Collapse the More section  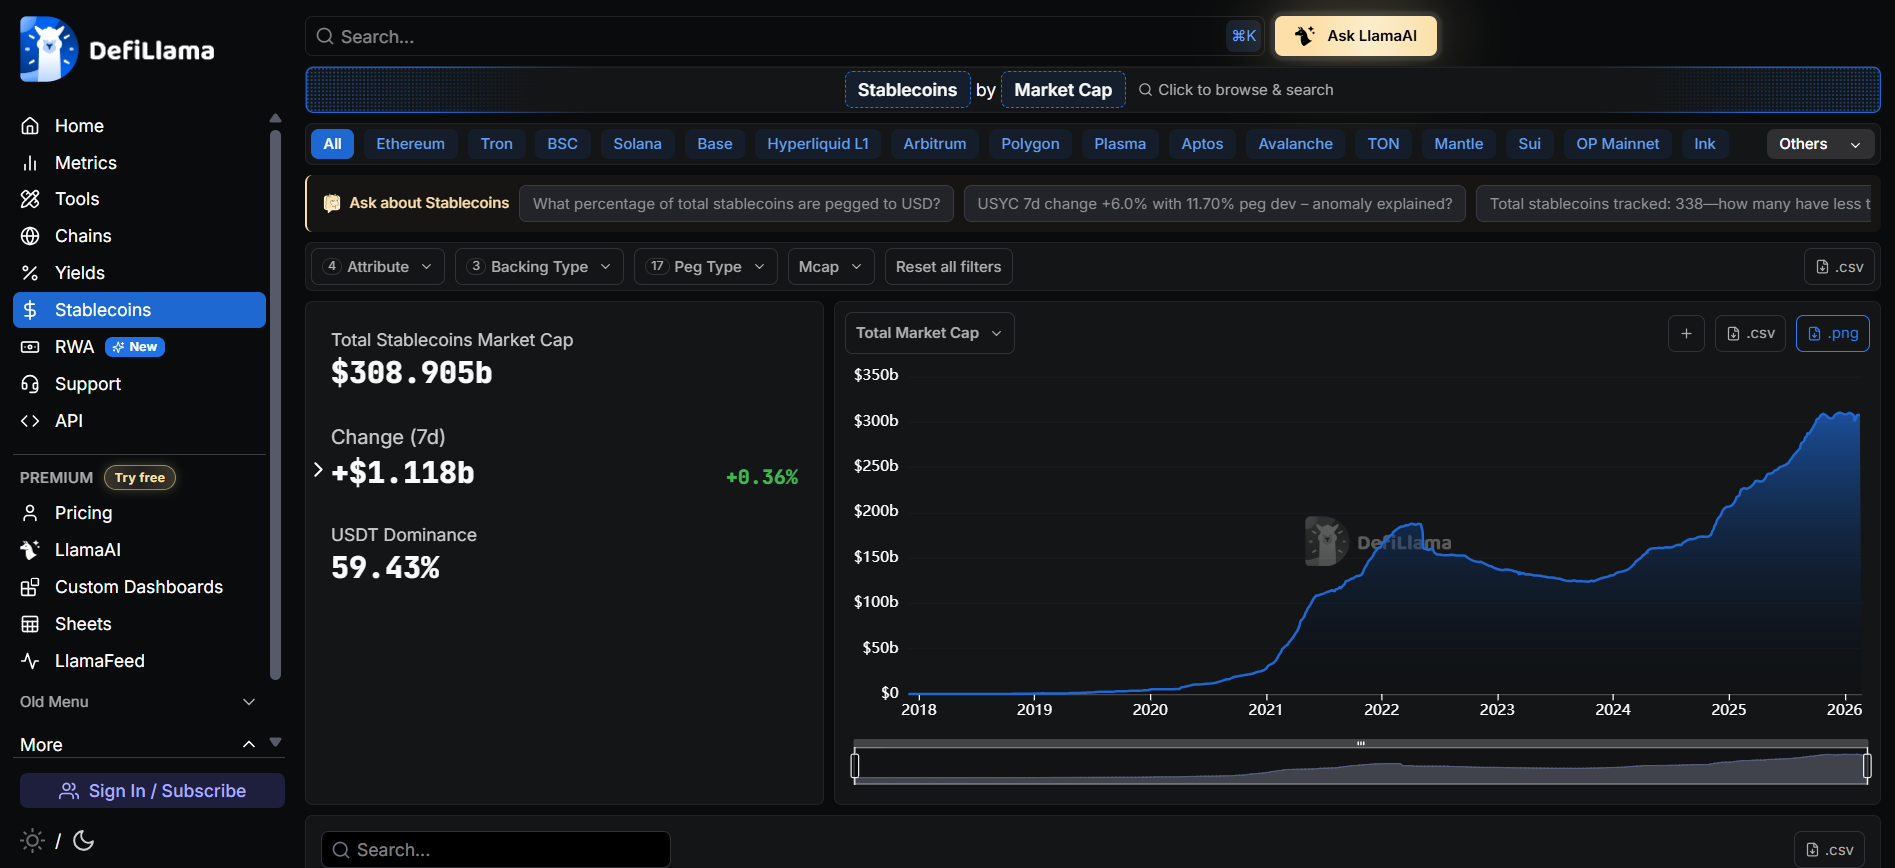[139, 745]
